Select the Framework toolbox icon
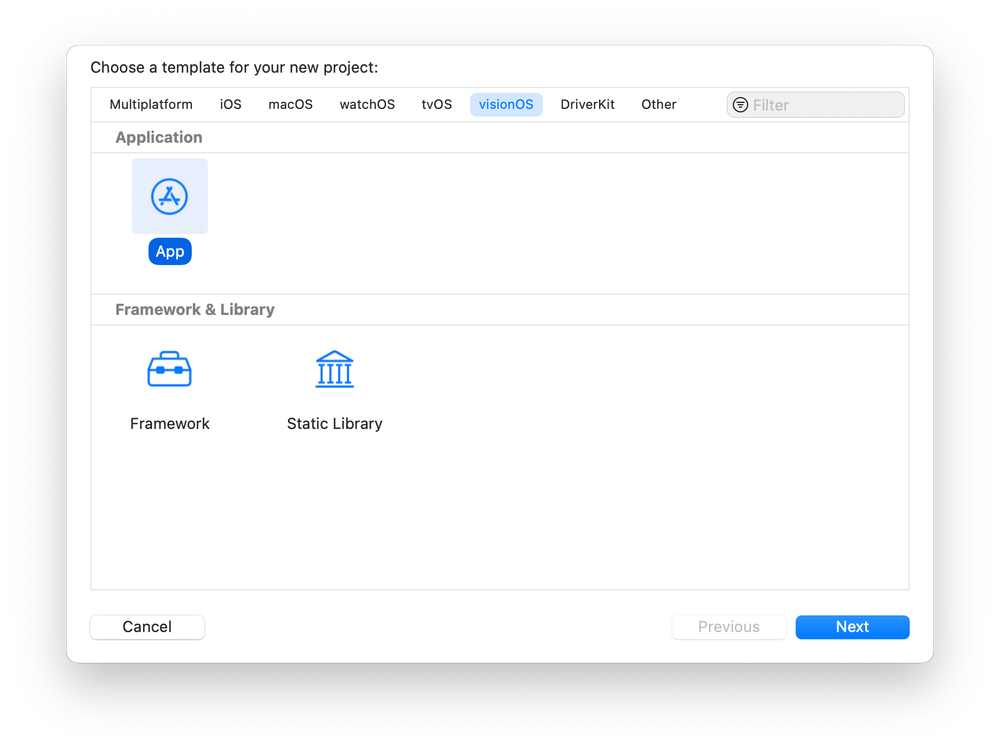 [170, 370]
